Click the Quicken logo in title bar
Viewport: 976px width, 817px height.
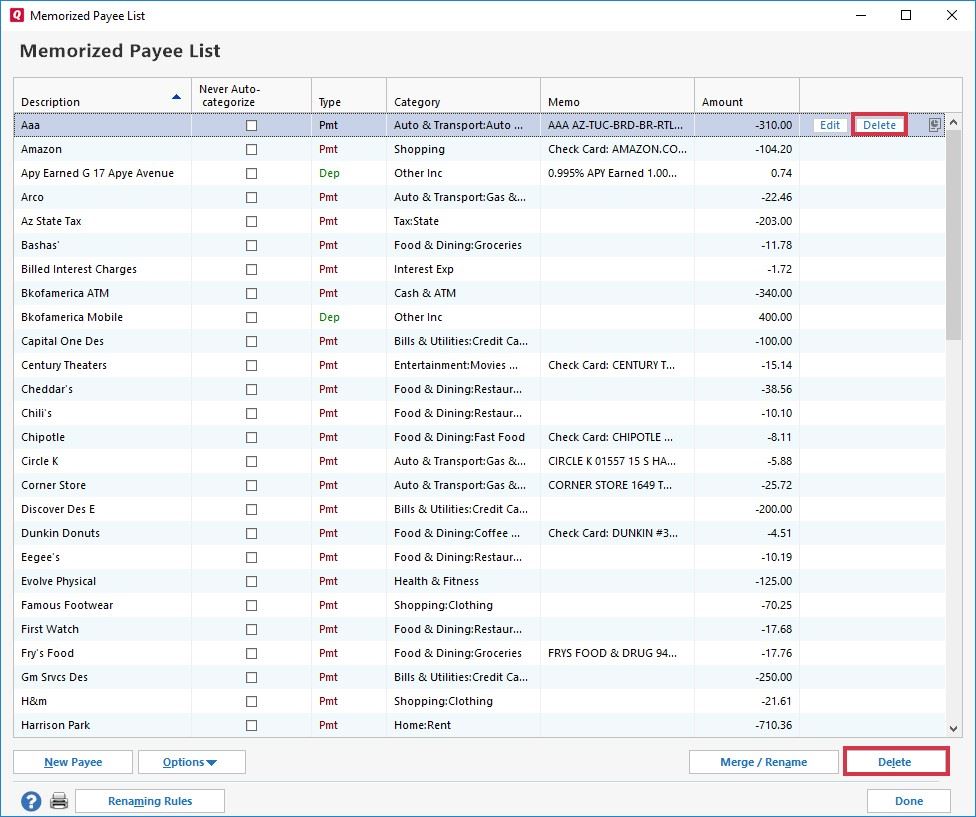click(x=15, y=15)
